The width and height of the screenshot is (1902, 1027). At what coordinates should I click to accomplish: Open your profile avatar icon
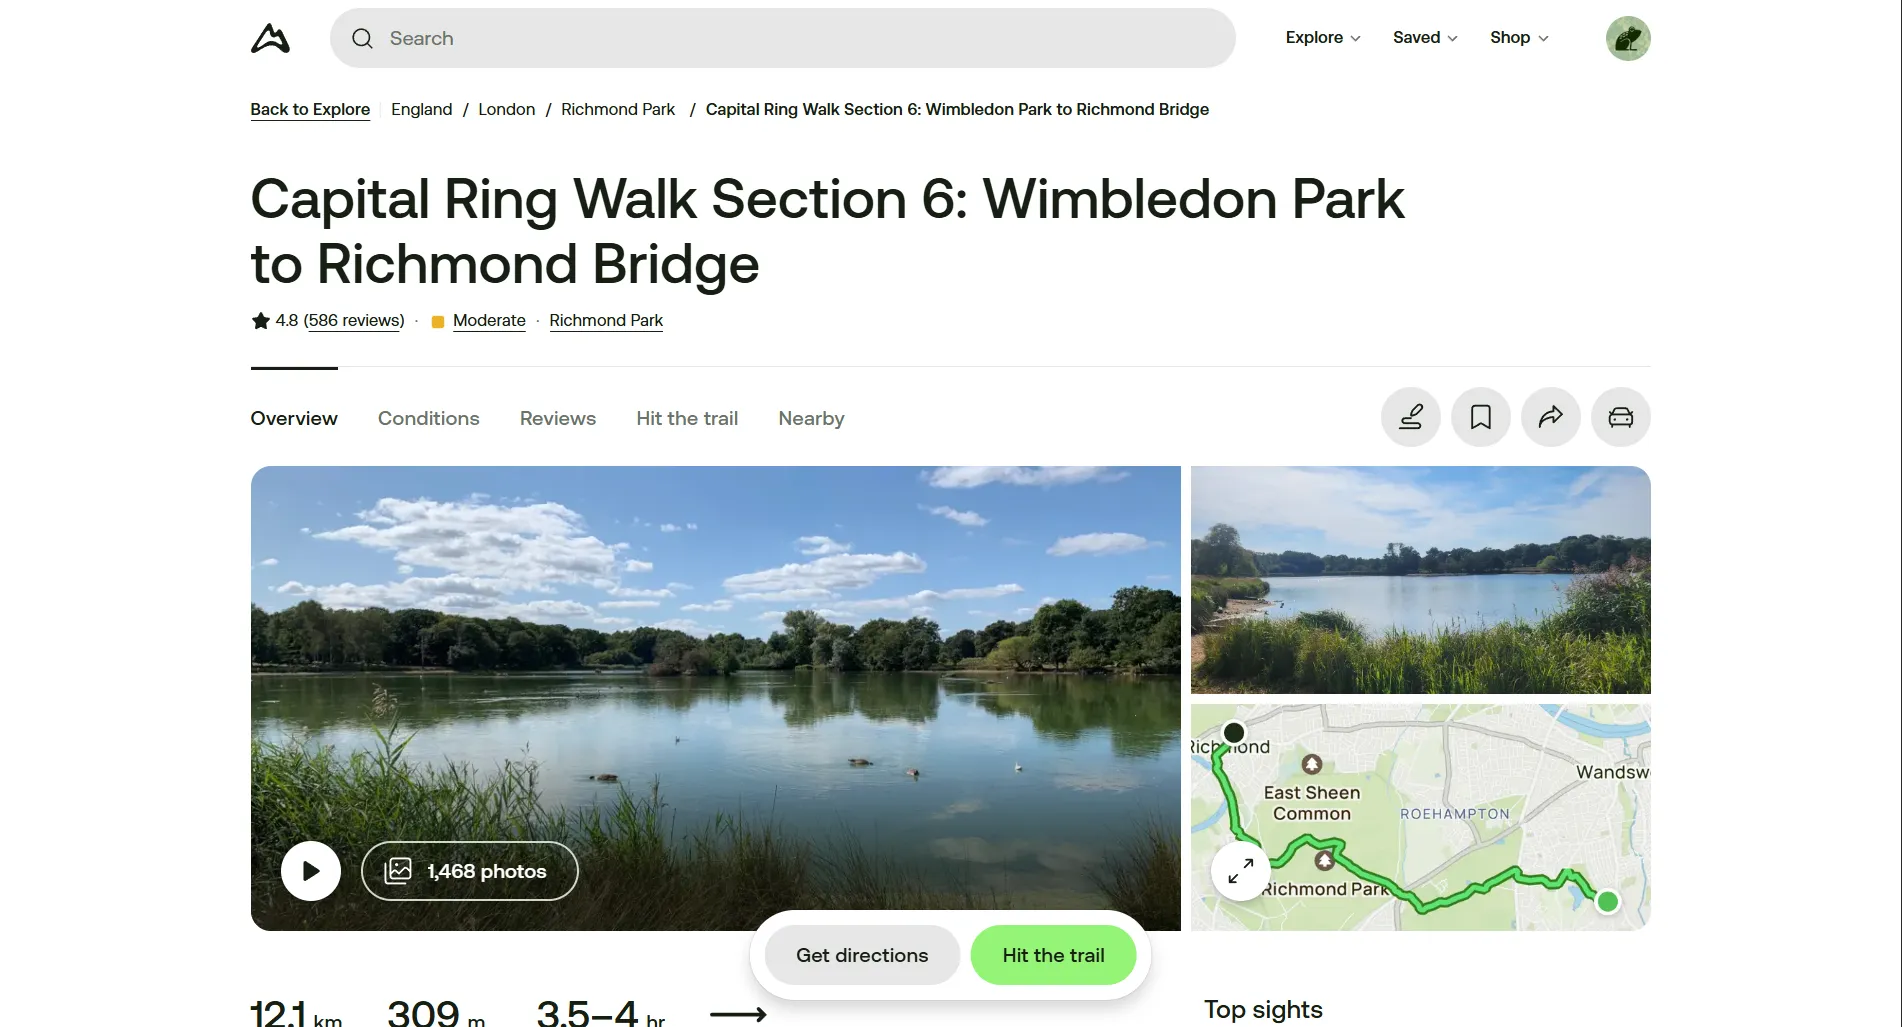1627,37
